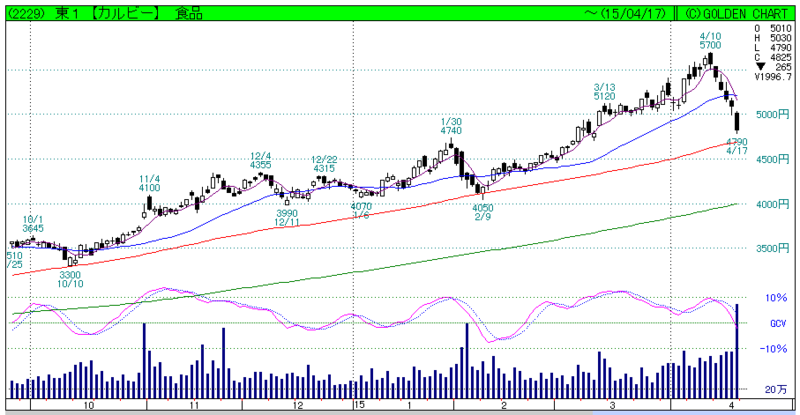Screen dimensions: 800x415
Task: Click the stock code (2229) in header
Action: point(28,13)
